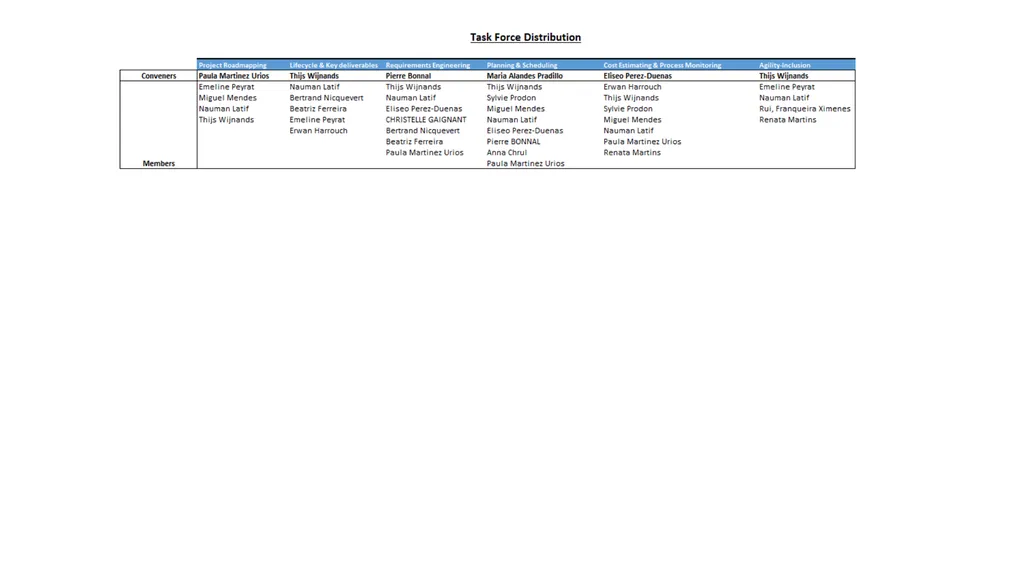Click Bertrand Nicquevert in Requirements Engineering members
The width and height of the screenshot is (1024, 575).
423,131
